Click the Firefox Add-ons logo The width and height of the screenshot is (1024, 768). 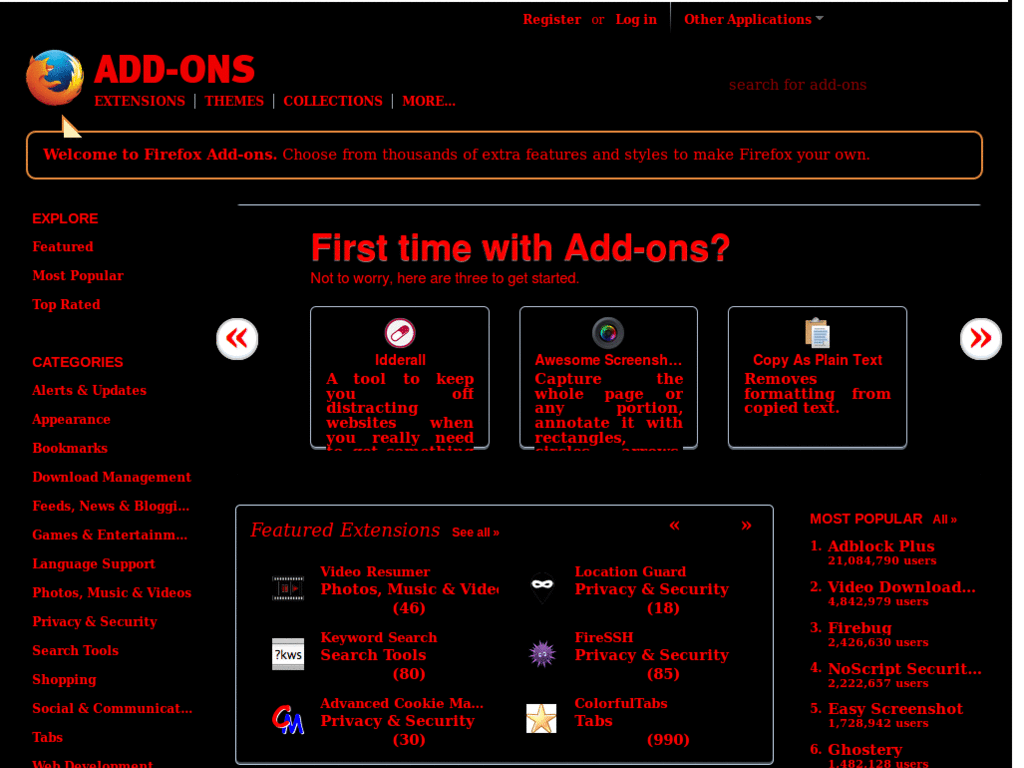(55, 77)
